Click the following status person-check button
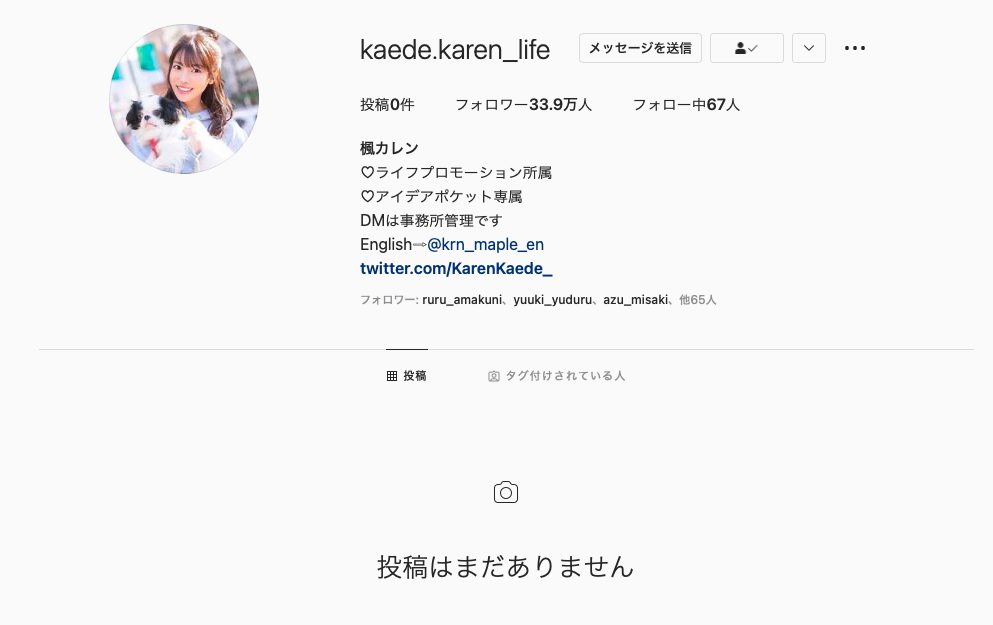Viewport: 993px width, 625px height. [x=747, y=48]
